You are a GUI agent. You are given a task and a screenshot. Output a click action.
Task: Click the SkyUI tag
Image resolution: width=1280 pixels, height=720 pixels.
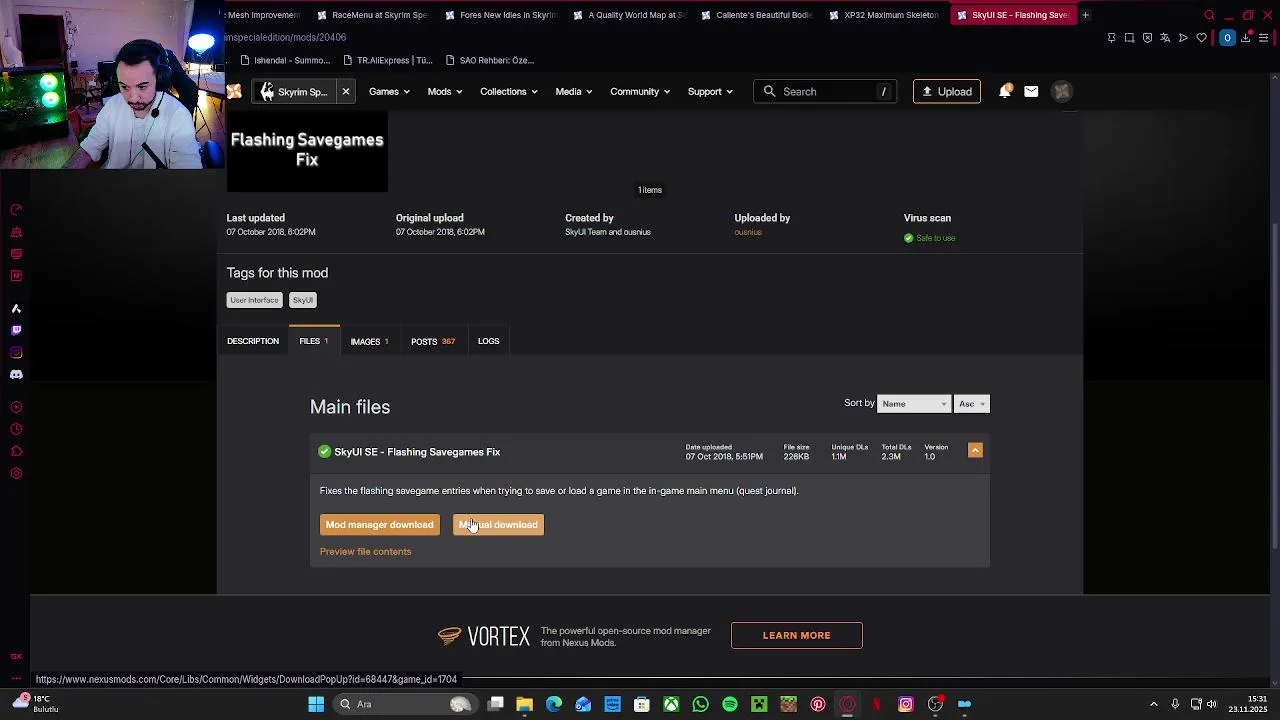[x=302, y=300]
